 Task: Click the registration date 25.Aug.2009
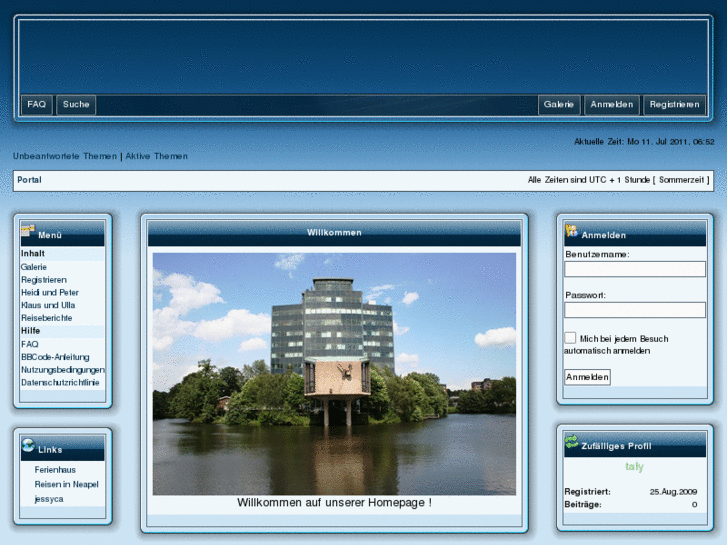pyautogui.click(x=673, y=492)
